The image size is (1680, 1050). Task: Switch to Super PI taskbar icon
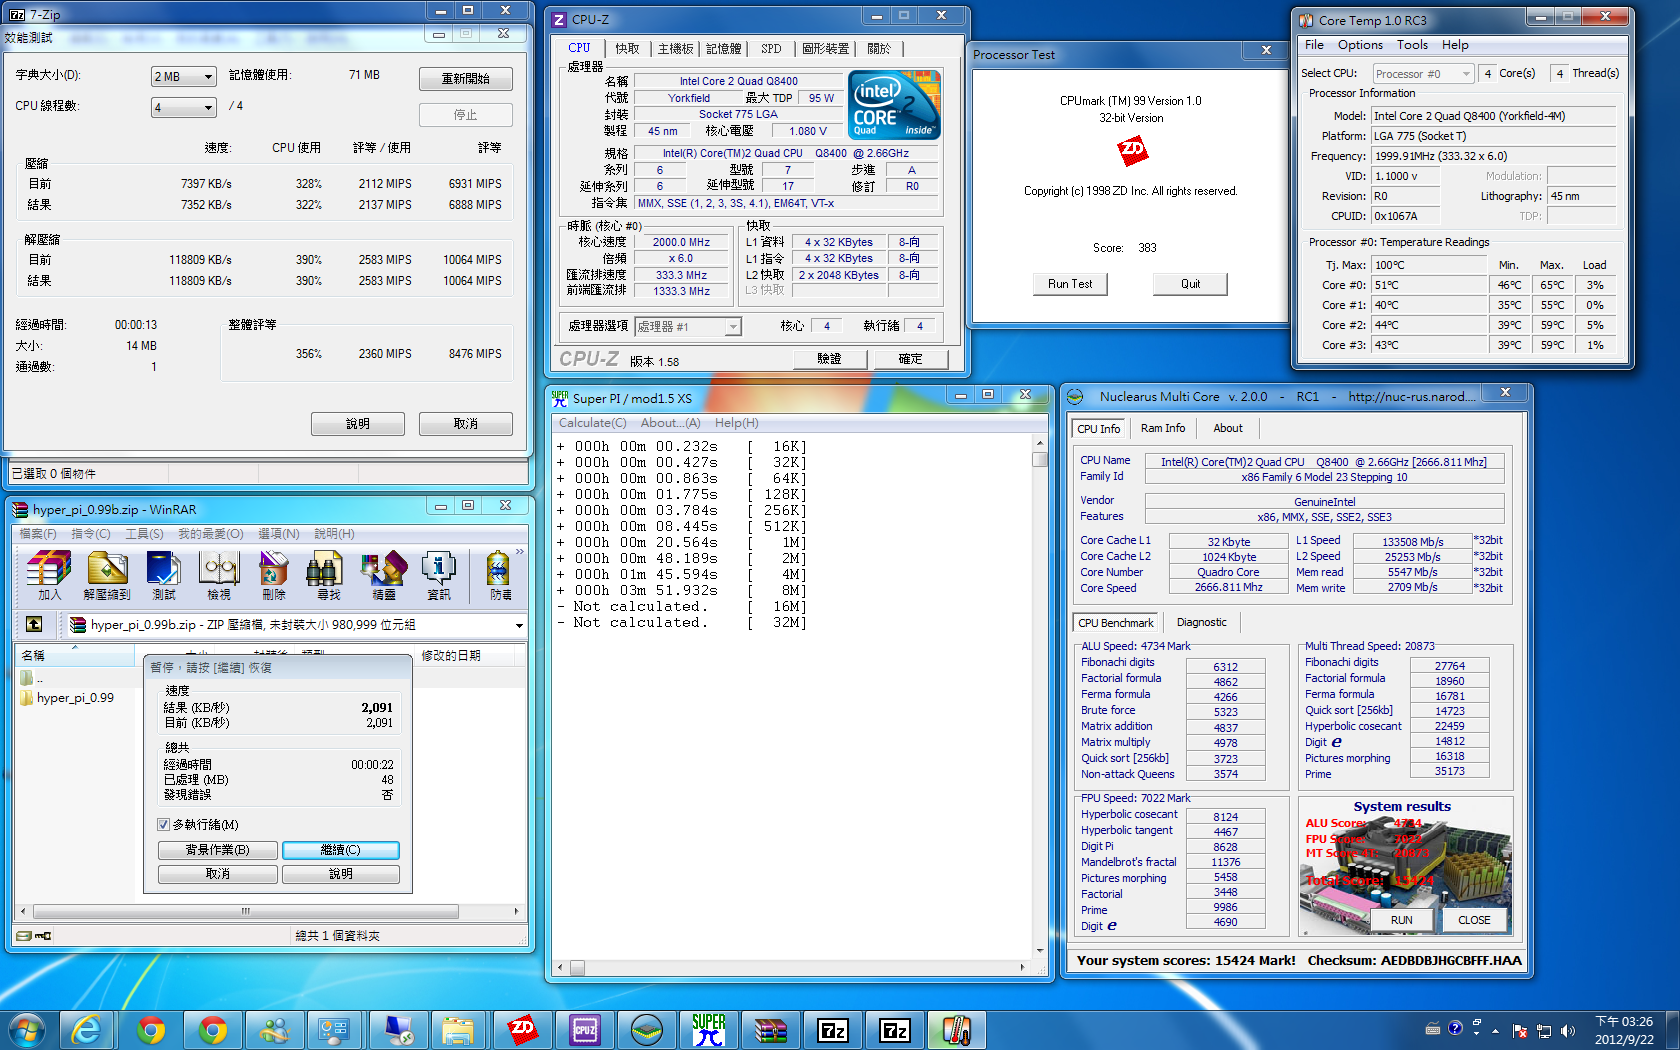click(x=708, y=1030)
